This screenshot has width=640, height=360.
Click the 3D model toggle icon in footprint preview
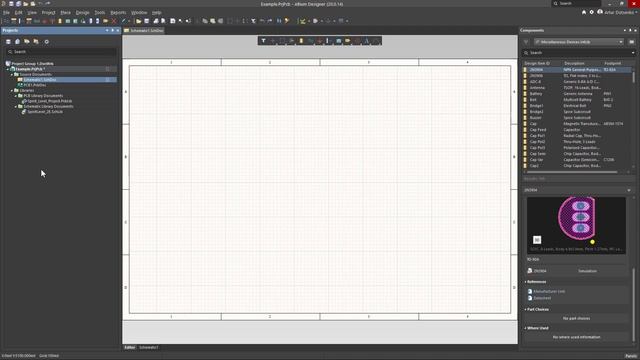(x=537, y=240)
